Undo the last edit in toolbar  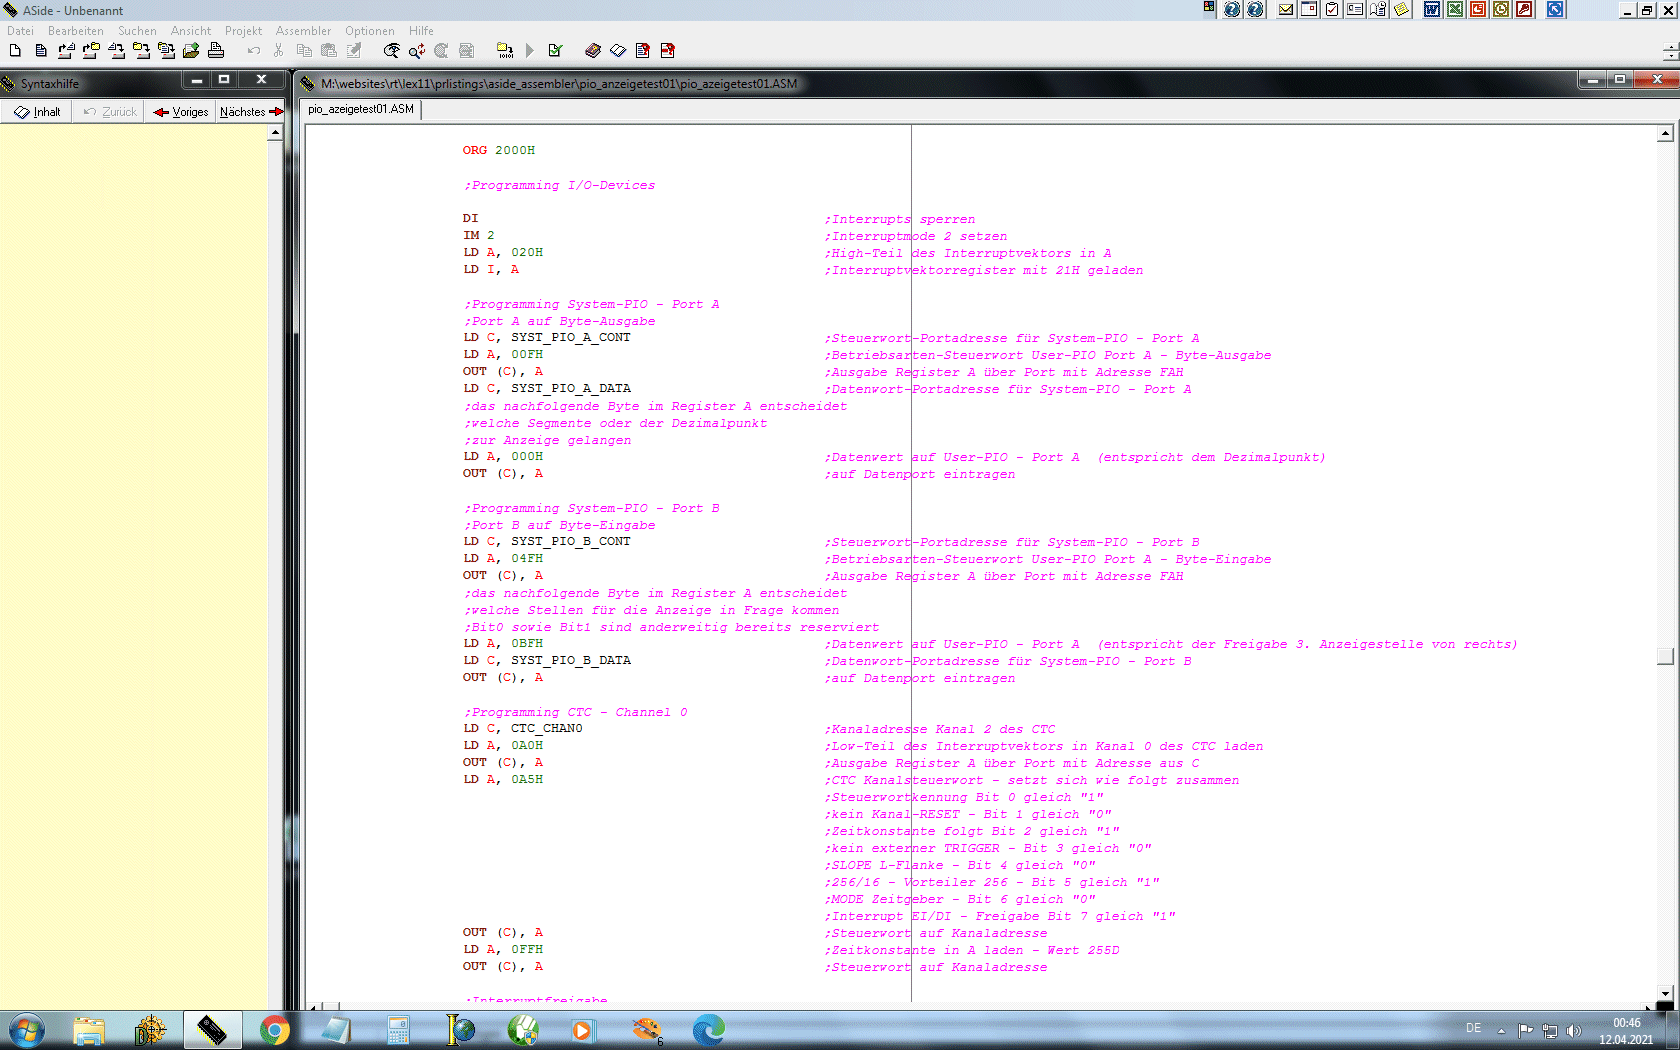(254, 51)
